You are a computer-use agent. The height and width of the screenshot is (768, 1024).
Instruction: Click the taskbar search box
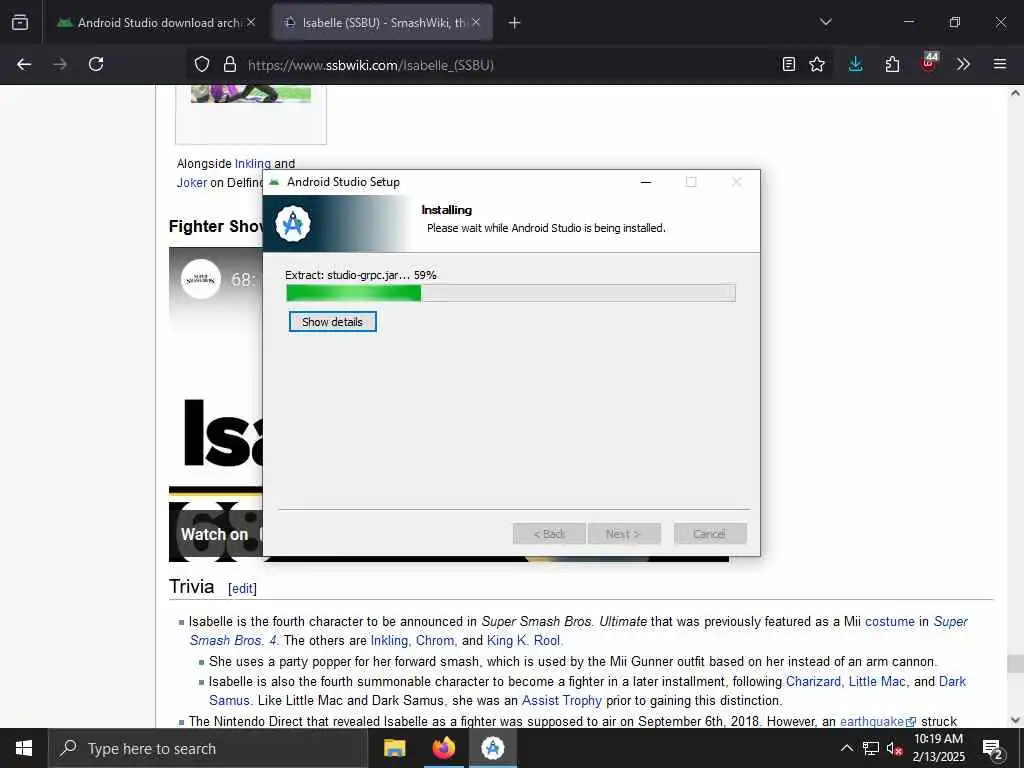tap(208, 748)
